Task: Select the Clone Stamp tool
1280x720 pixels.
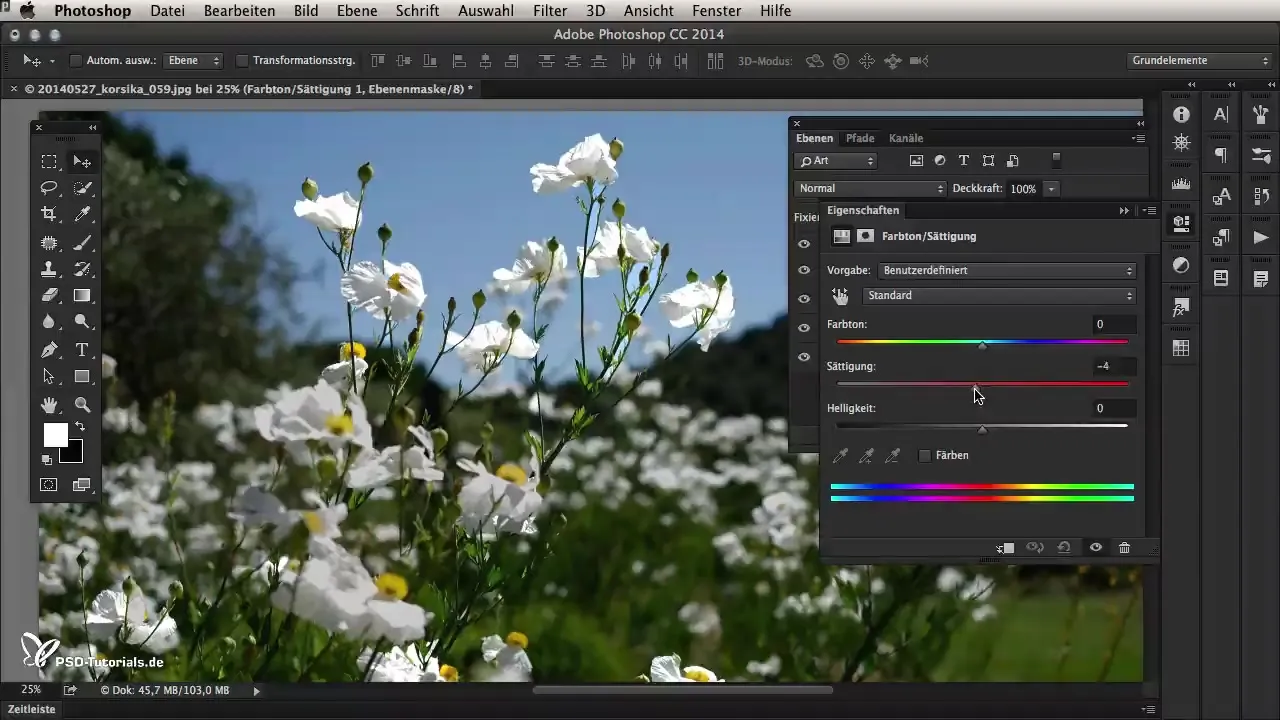Action: tap(49, 269)
